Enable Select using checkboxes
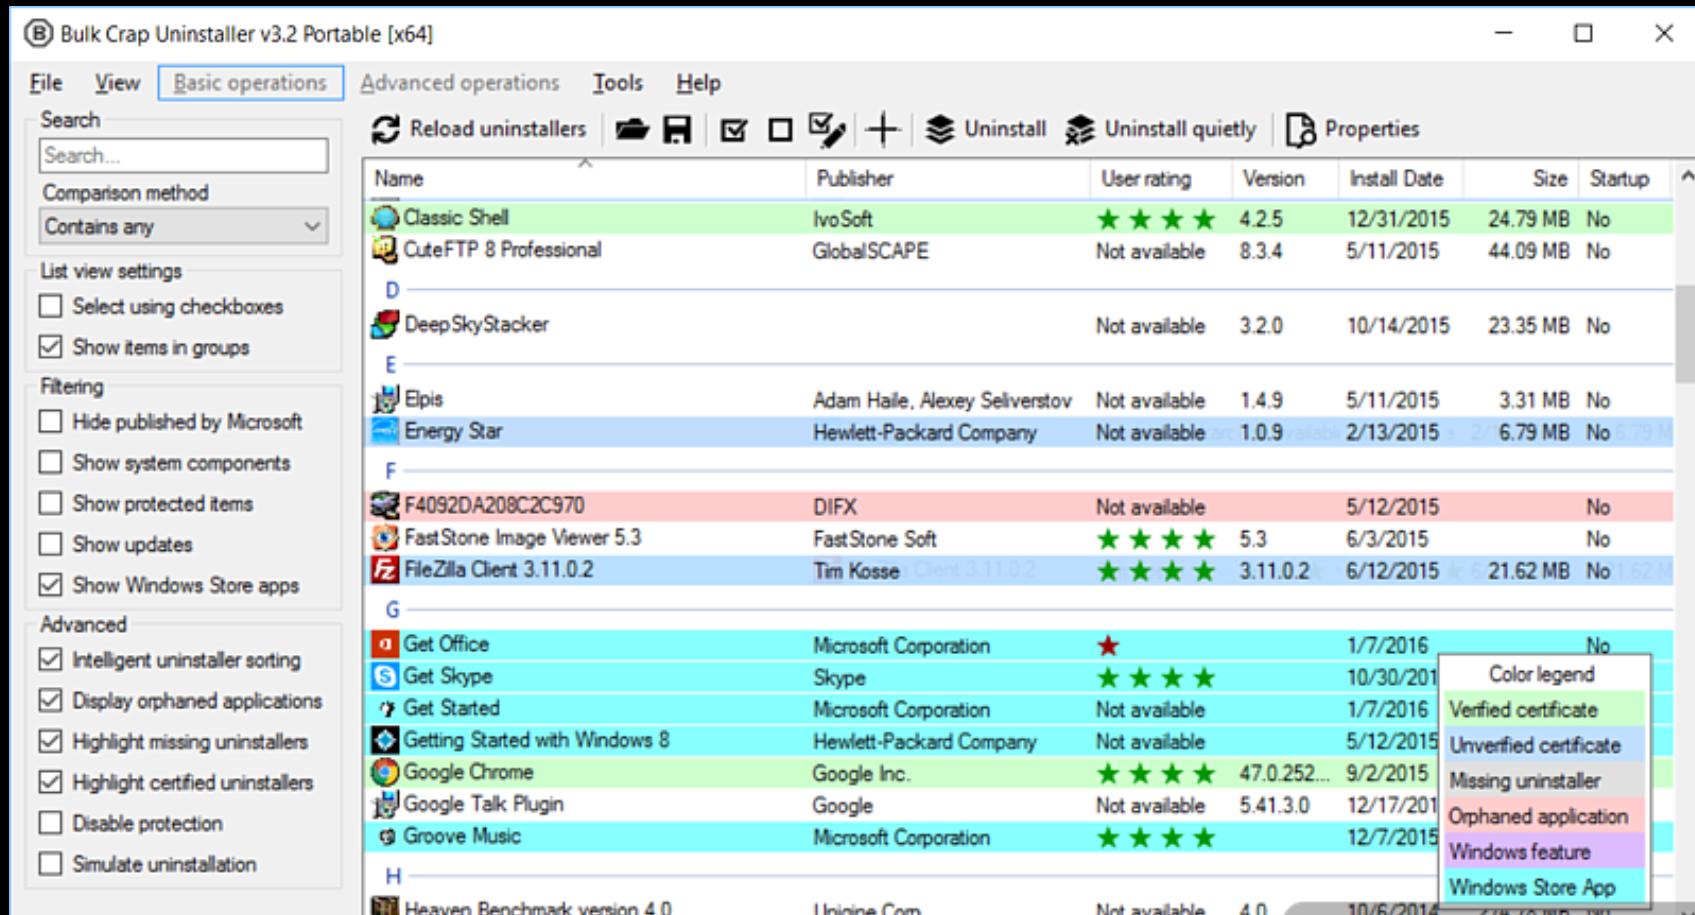This screenshot has width=1695, height=915. point(50,306)
